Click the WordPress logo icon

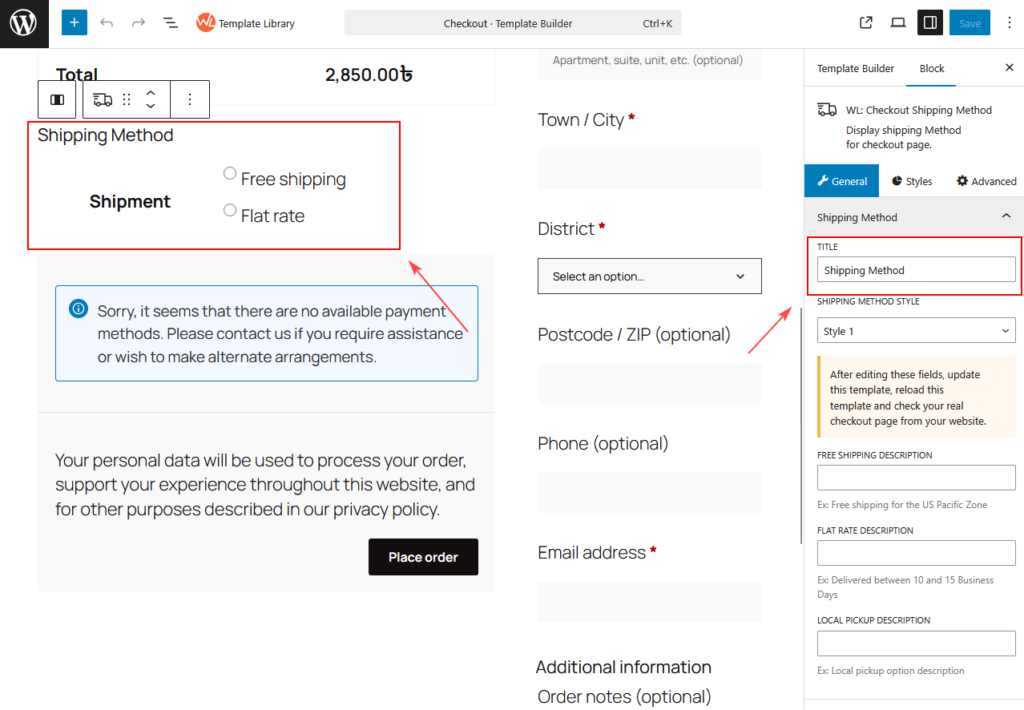pyautogui.click(x=24, y=23)
